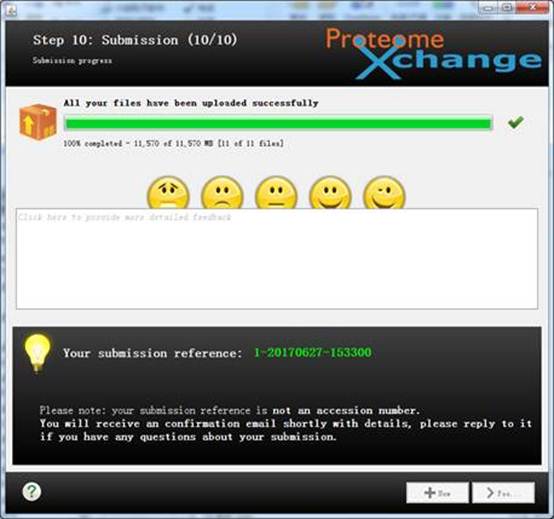This screenshot has width=554, height=519.
Task: Start a new submission with New button
Action: click(x=437, y=493)
